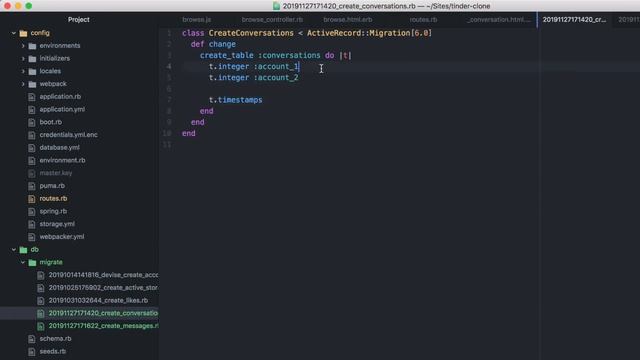Open 20191127171622_create_messages migration
The image size is (640, 360).
103,326
